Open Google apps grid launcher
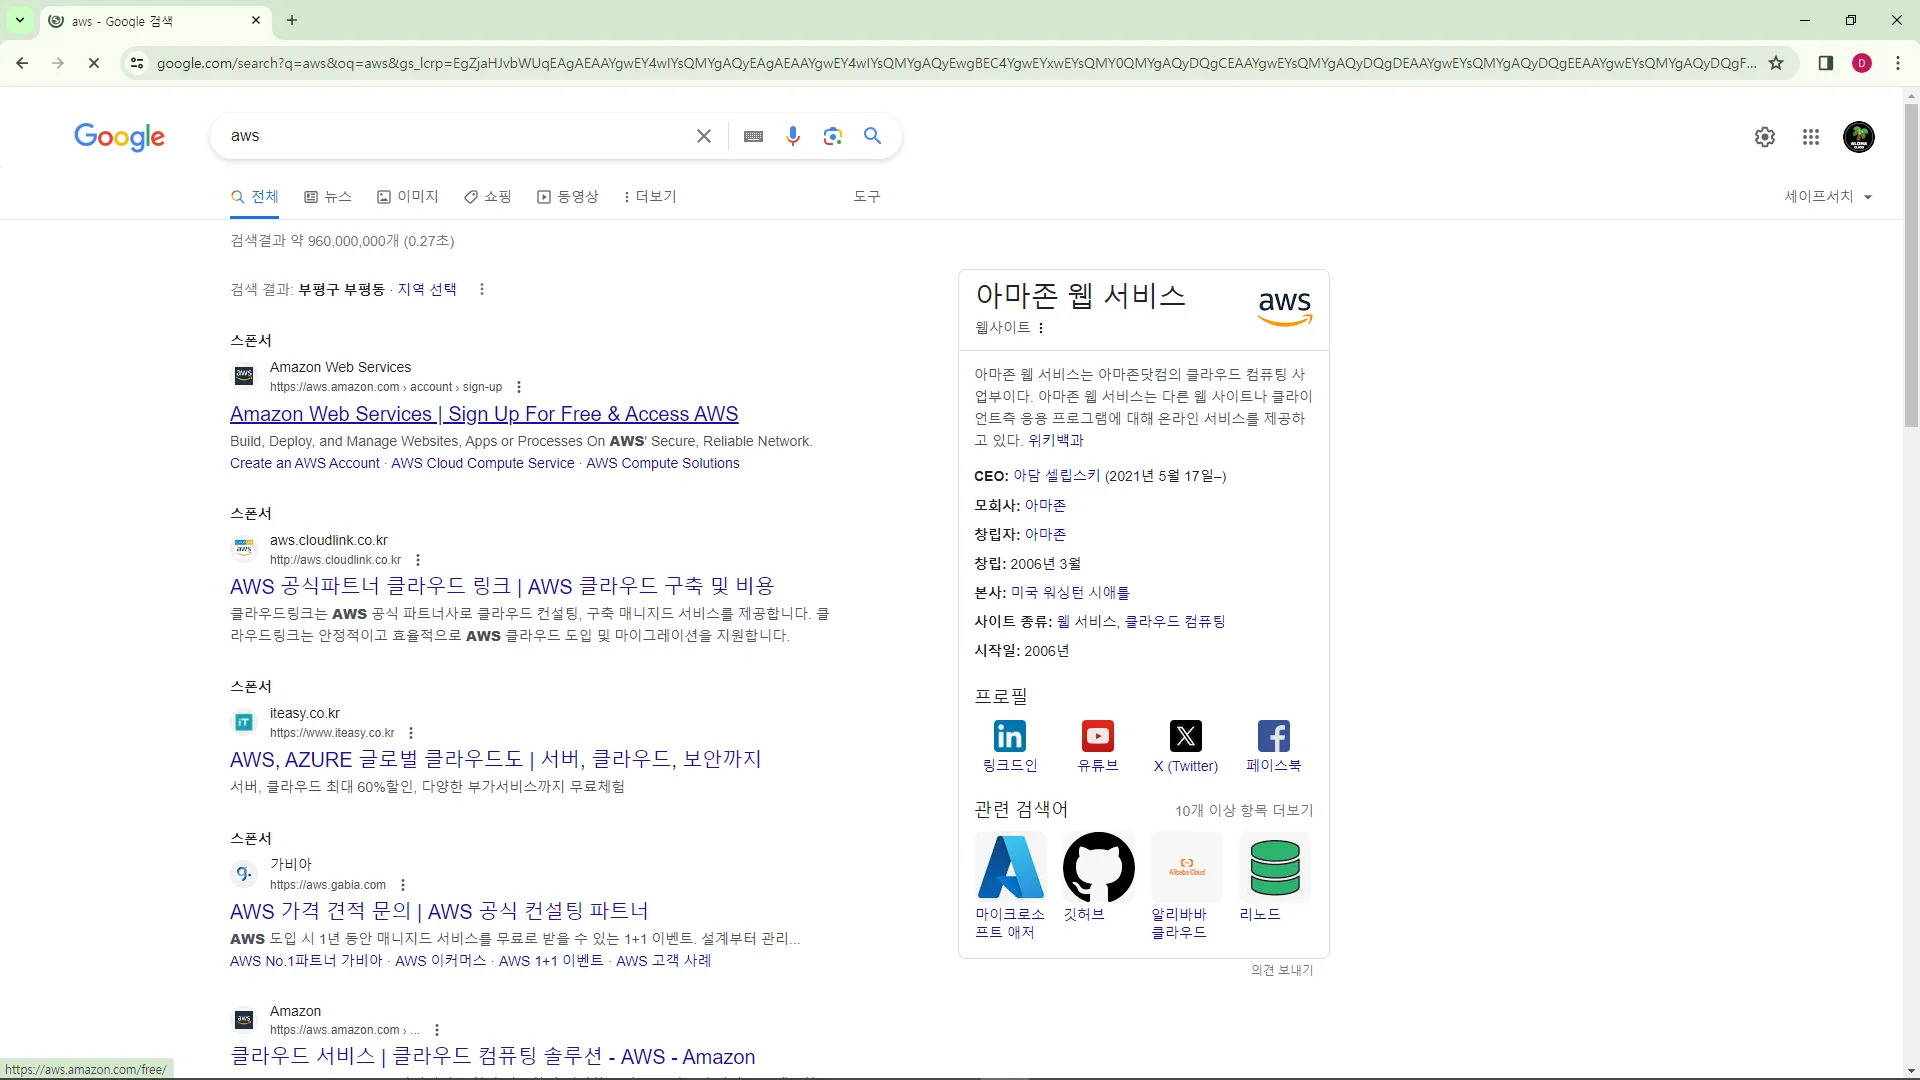This screenshot has width=1920, height=1080. [1811, 137]
